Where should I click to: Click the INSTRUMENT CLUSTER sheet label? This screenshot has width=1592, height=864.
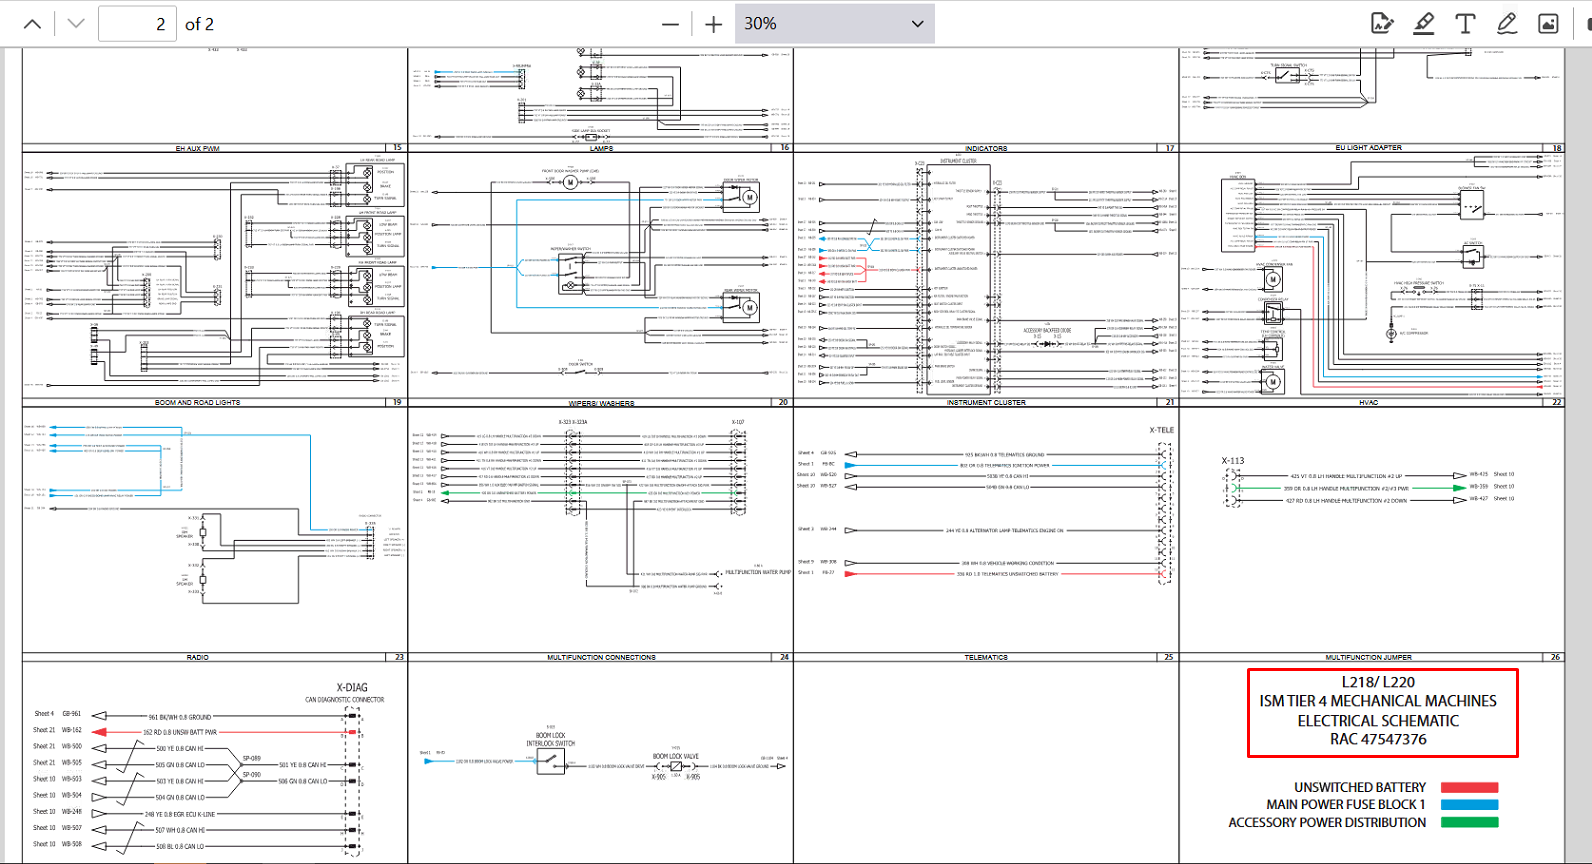[986, 402]
